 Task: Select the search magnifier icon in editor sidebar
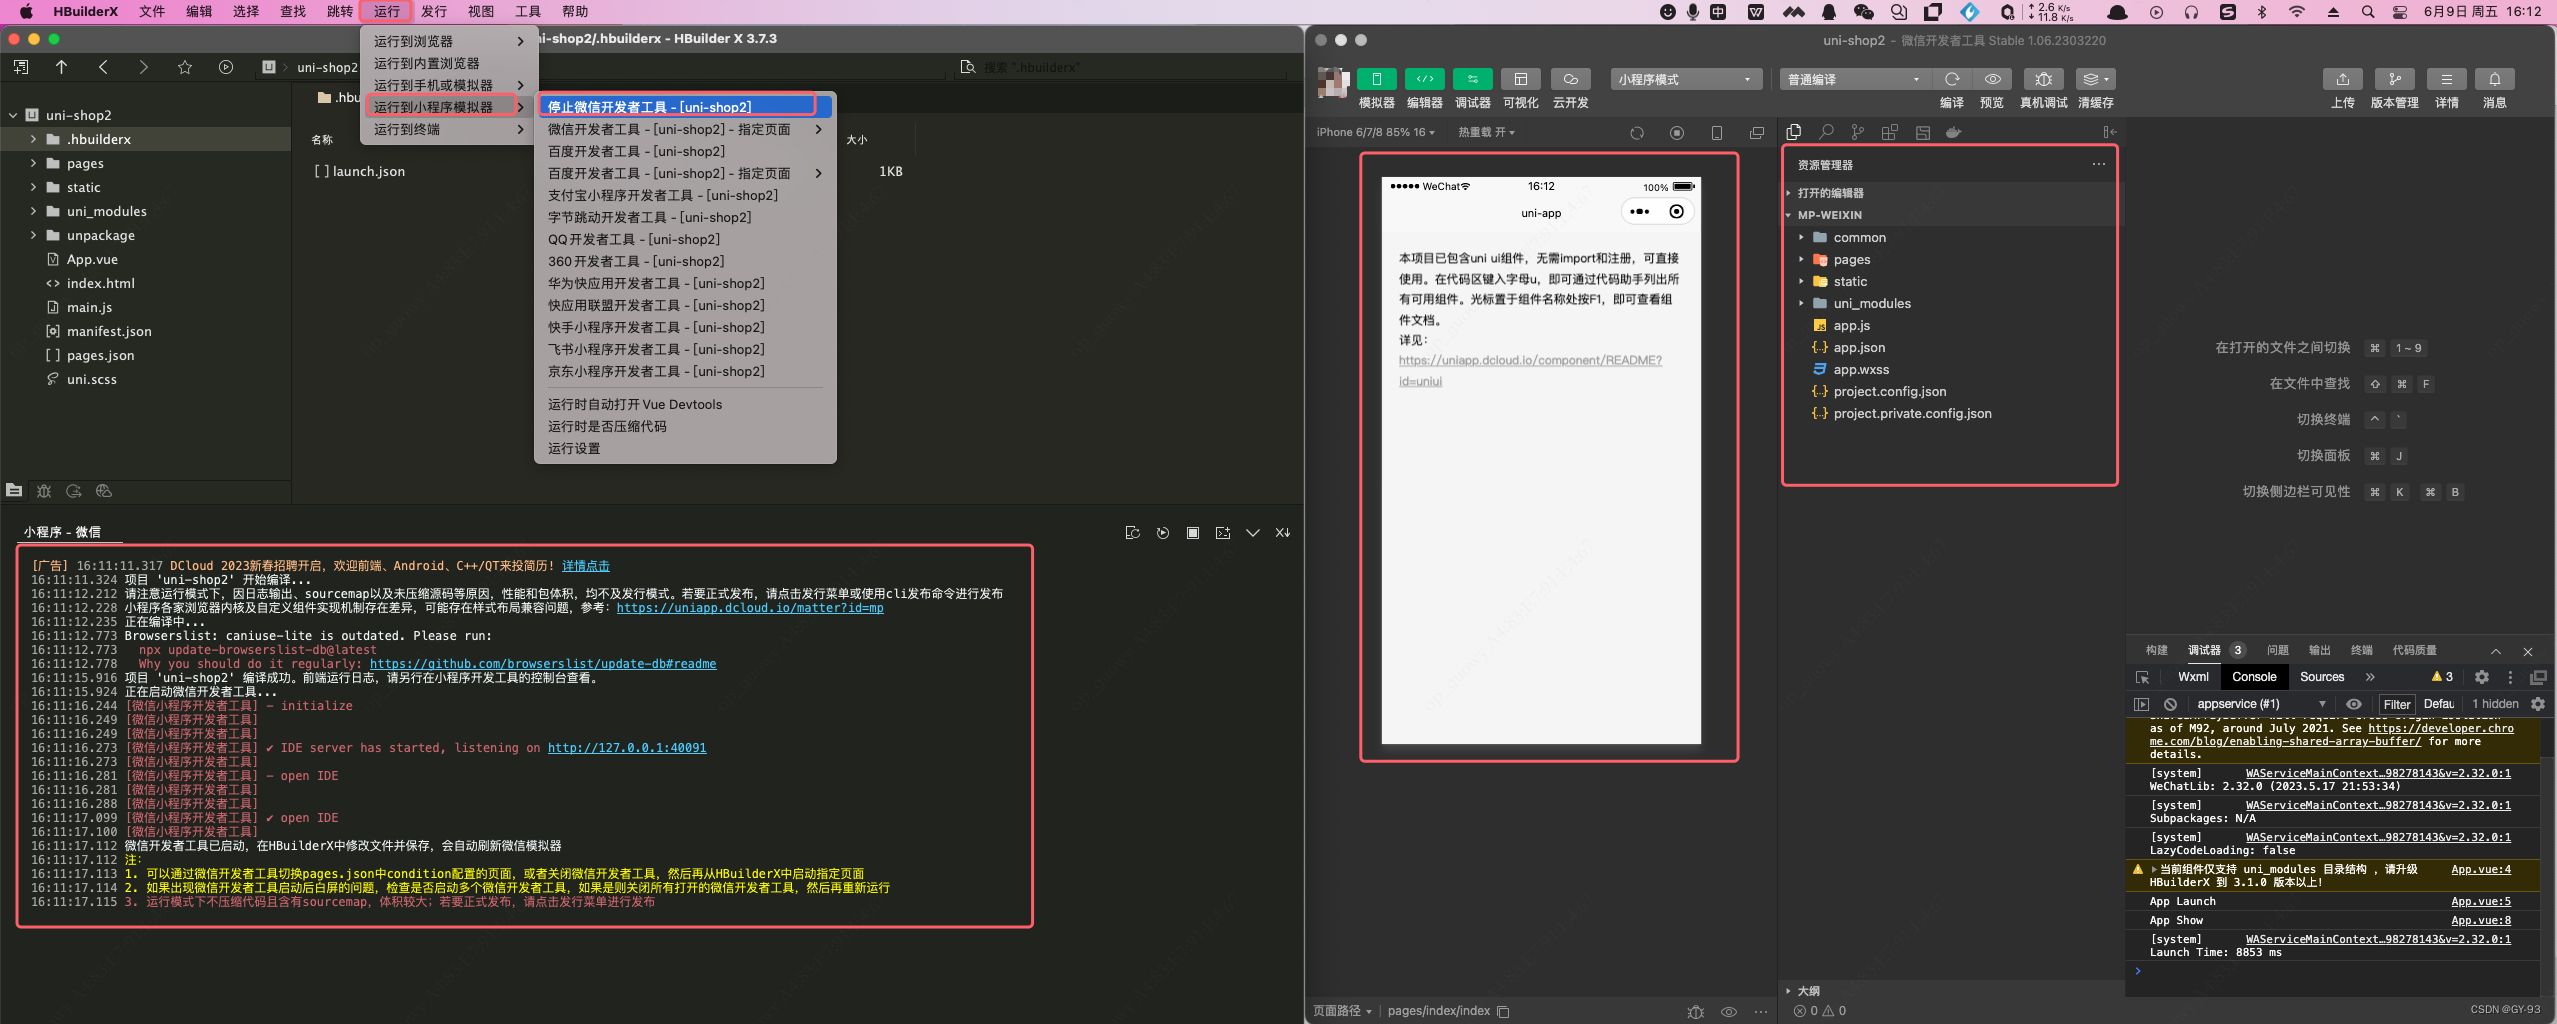(1826, 132)
